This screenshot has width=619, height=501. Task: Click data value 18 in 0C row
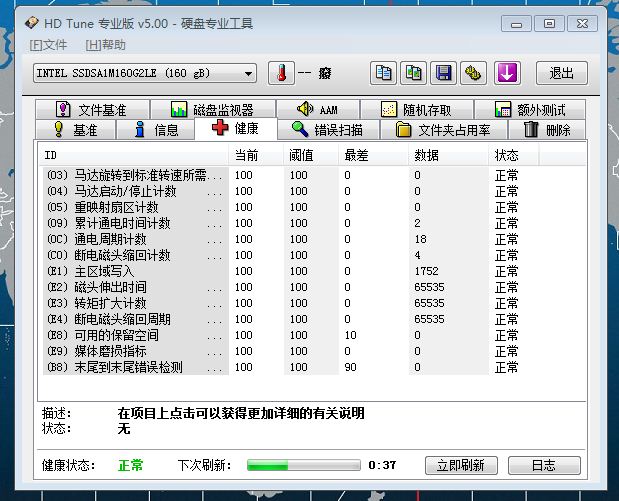[x=420, y=239]
